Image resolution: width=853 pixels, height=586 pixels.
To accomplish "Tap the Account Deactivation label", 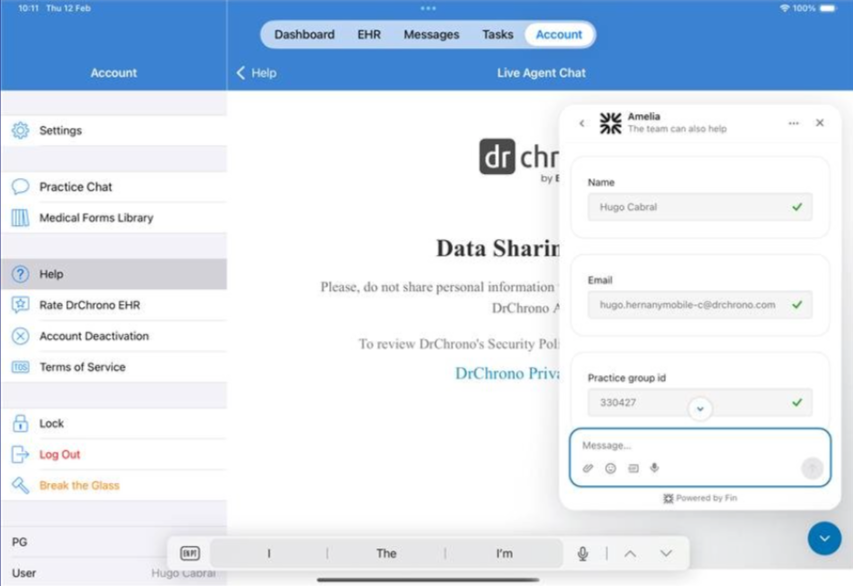I will click(x=94, y=336).
